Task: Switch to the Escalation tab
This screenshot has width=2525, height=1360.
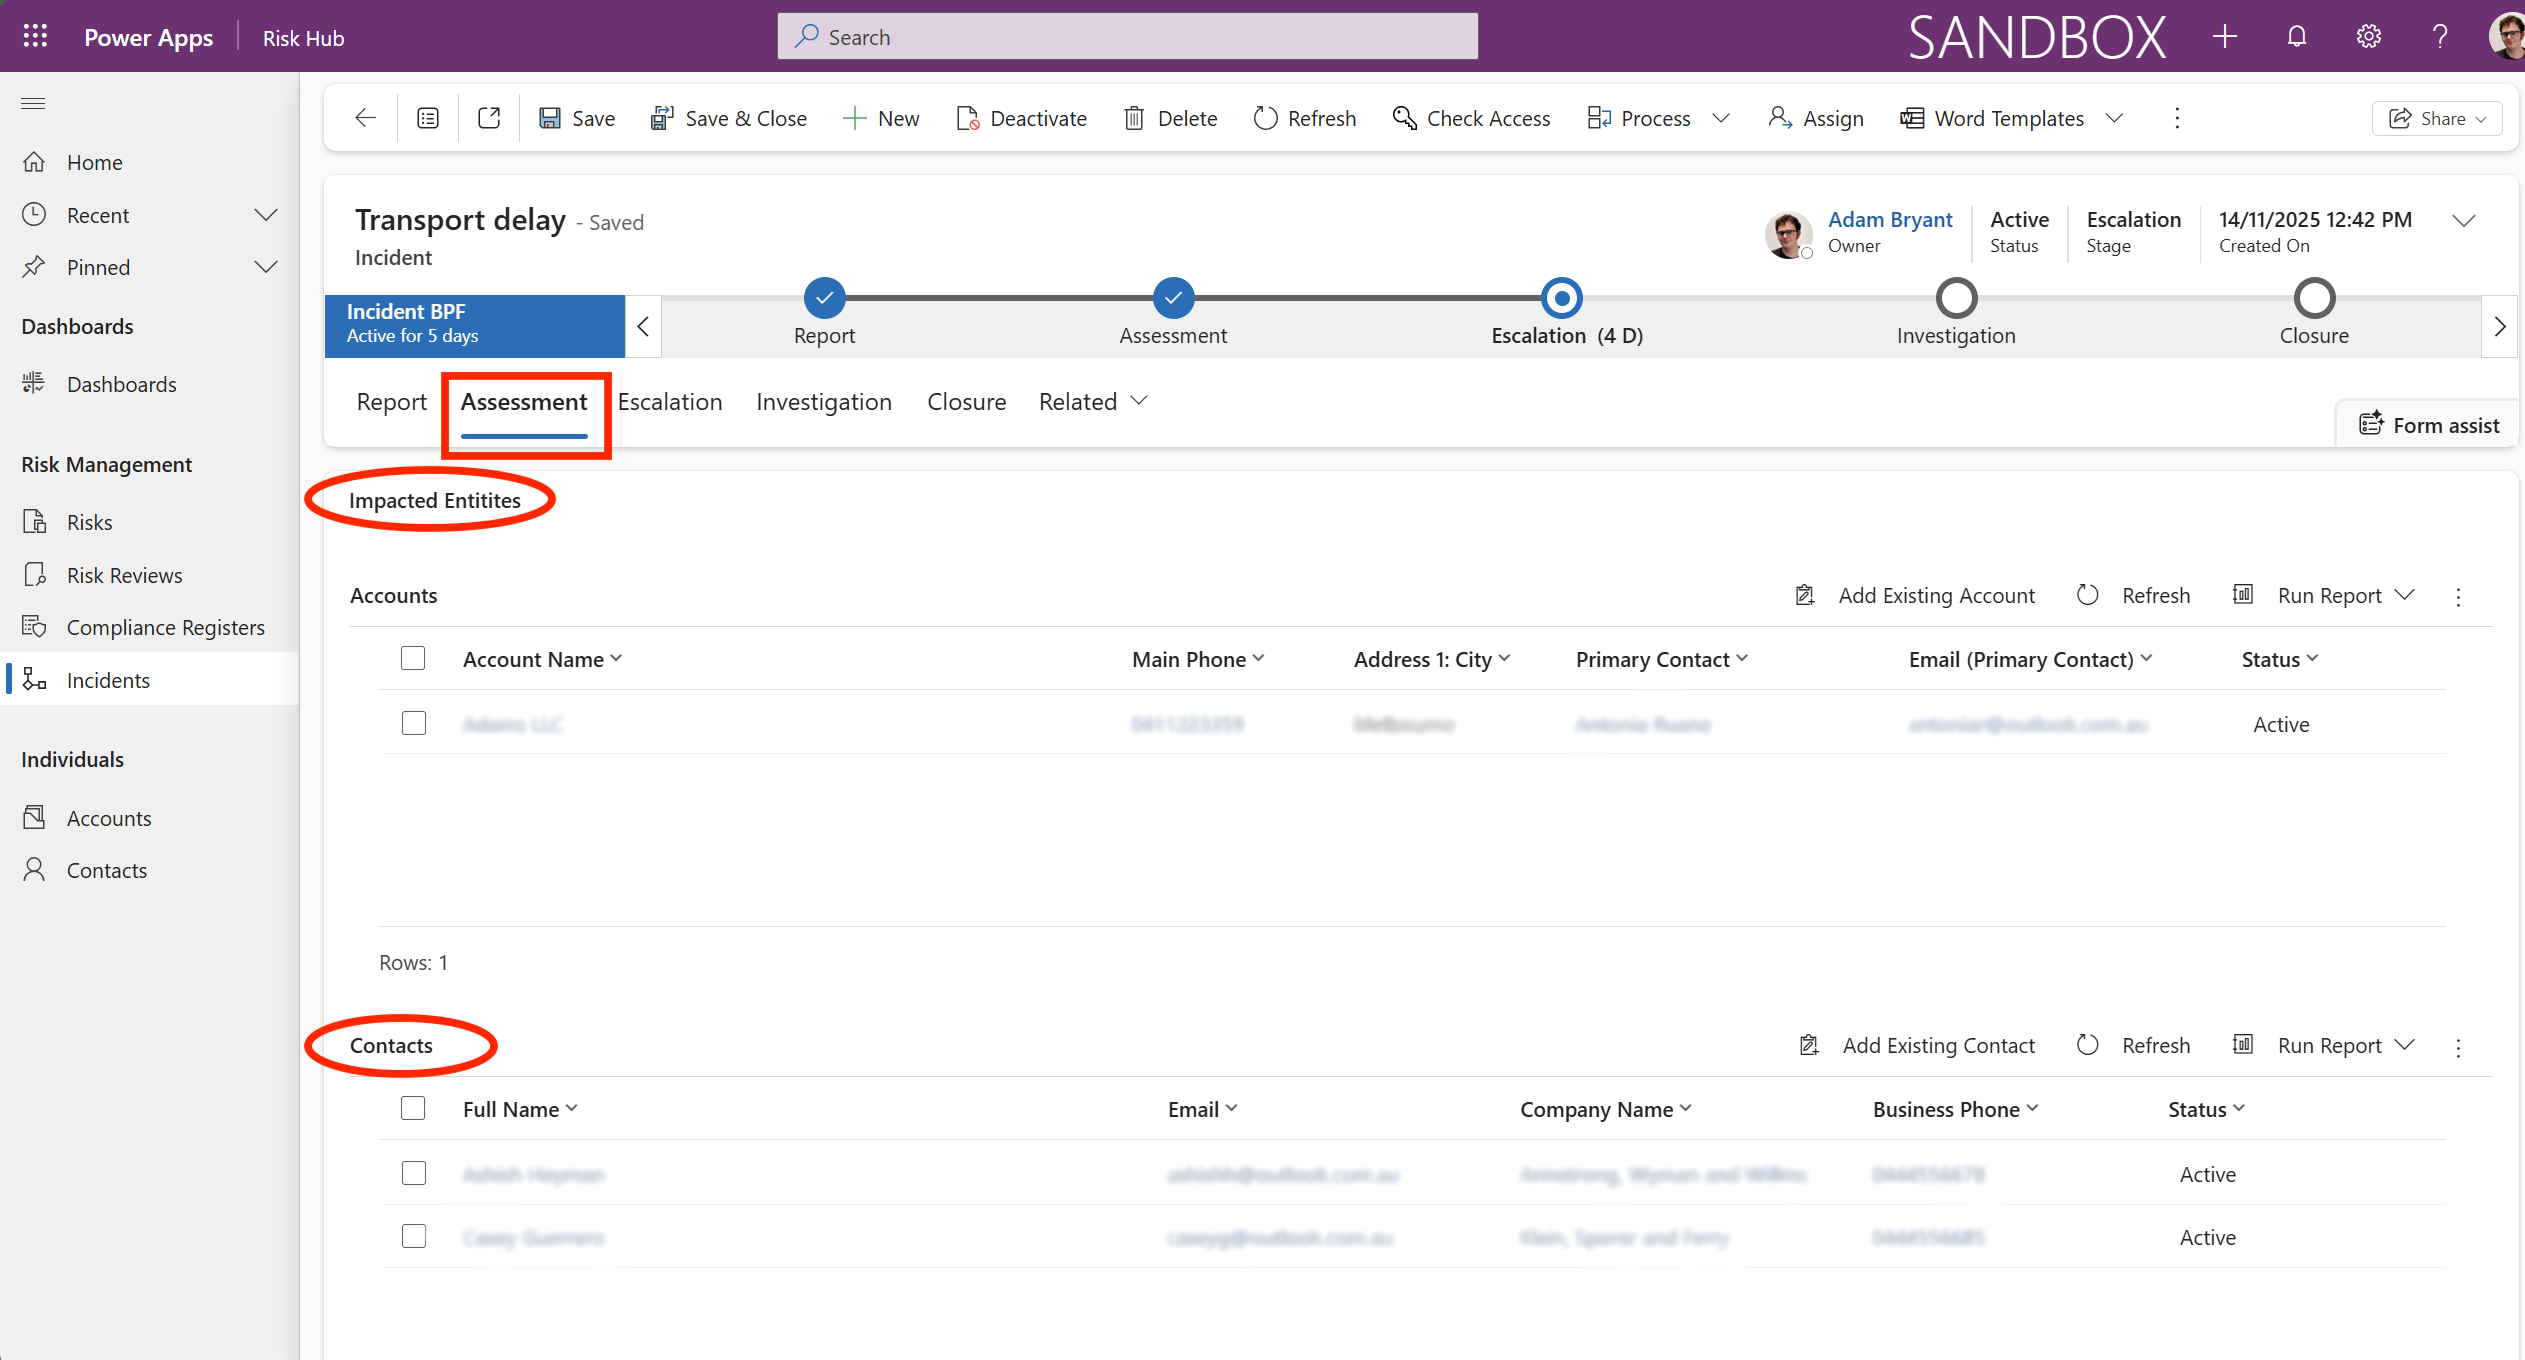Action: click(670, 401)
